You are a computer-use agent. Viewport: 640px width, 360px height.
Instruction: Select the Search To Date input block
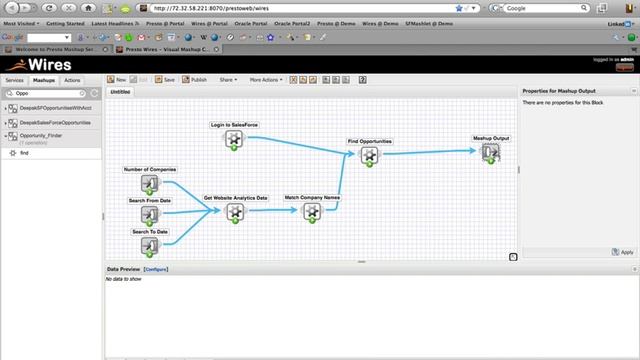click(149, 246)
